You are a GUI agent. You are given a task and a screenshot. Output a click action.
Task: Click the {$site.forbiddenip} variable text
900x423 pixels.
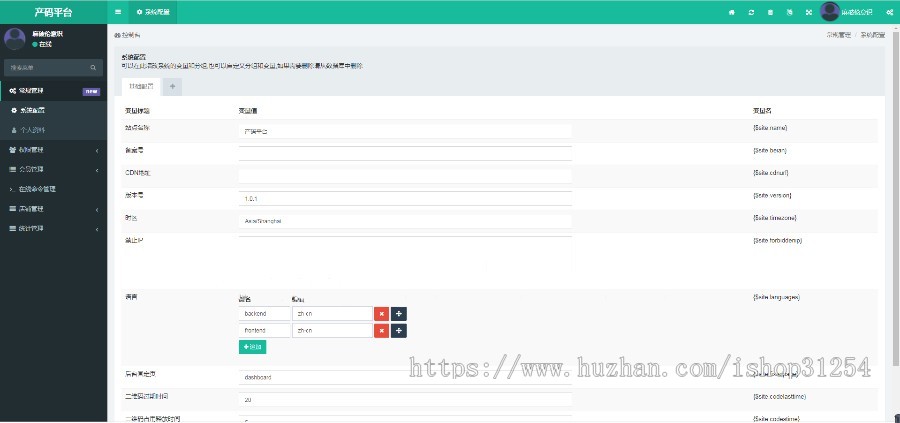coord(777,240)
